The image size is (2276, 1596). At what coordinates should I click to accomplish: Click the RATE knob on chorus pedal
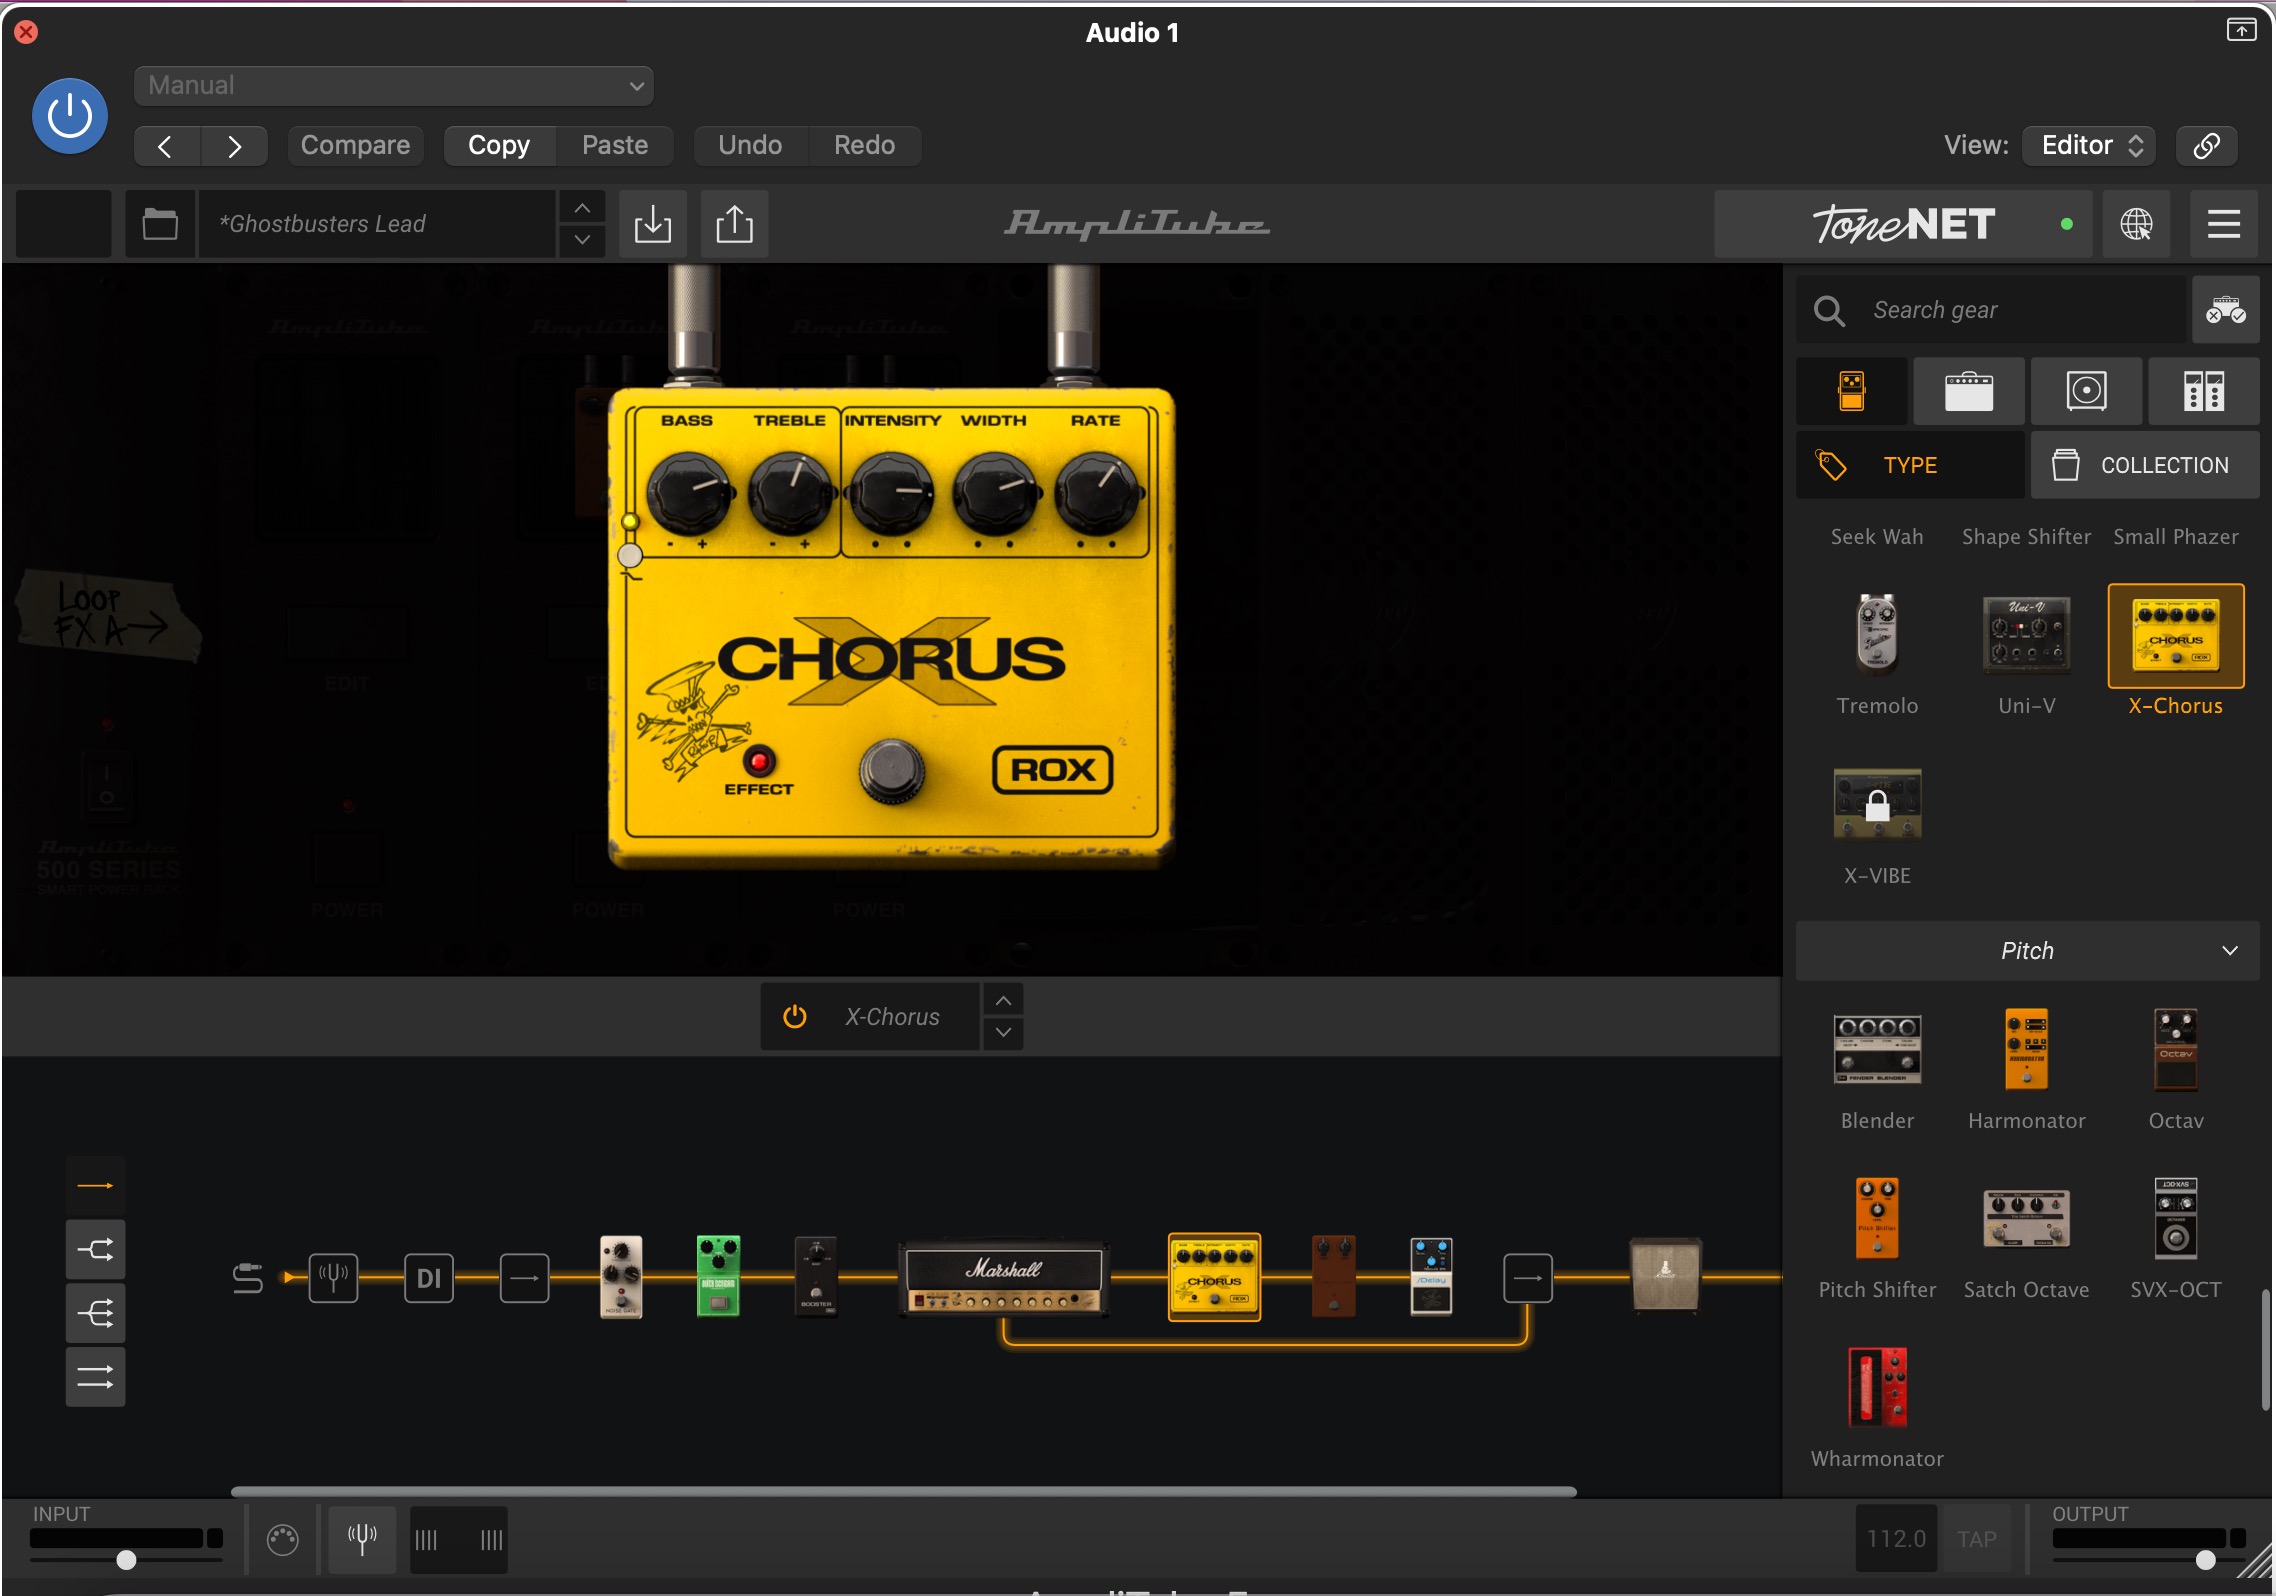click(1097, 492)
